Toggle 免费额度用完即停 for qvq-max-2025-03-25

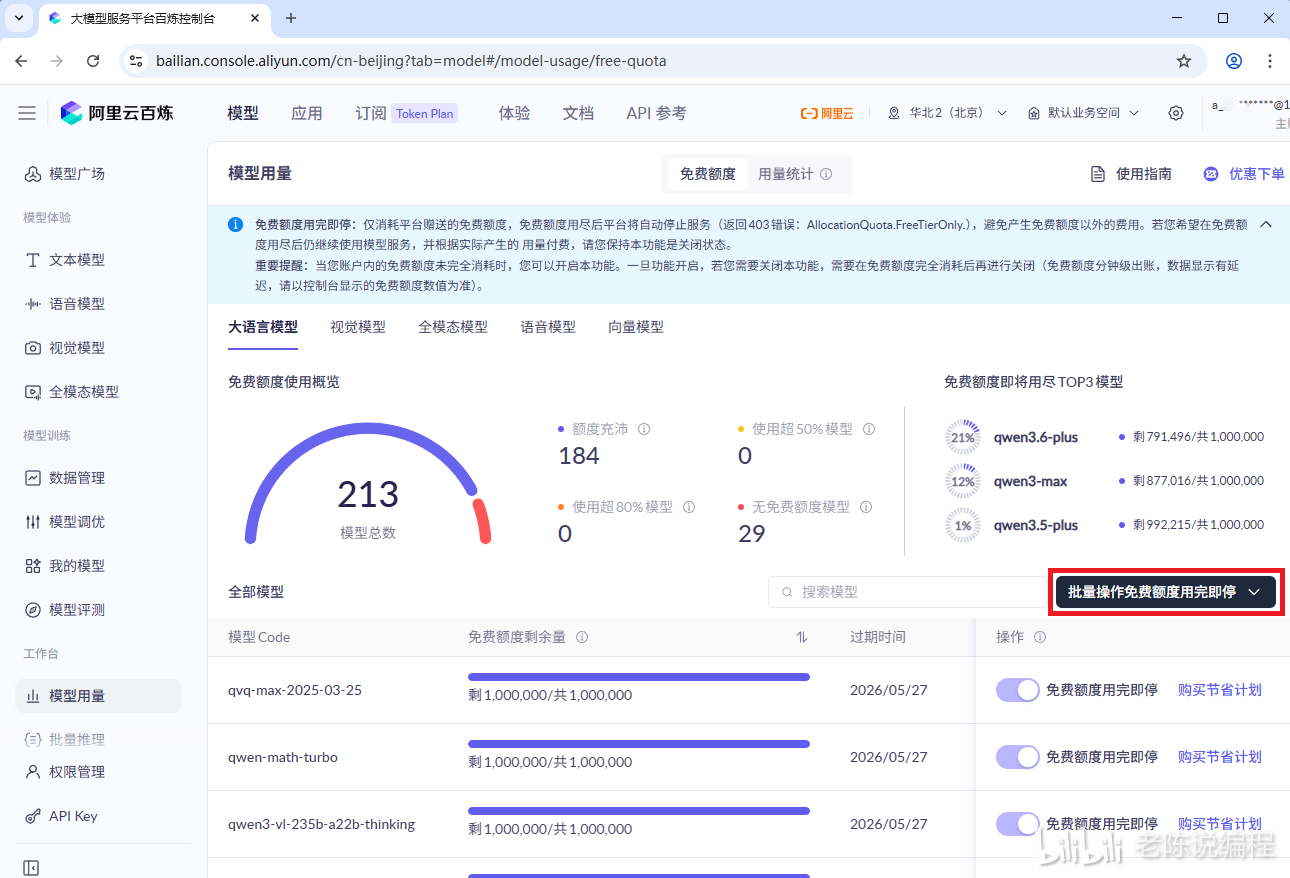(x=1018, y=690)
